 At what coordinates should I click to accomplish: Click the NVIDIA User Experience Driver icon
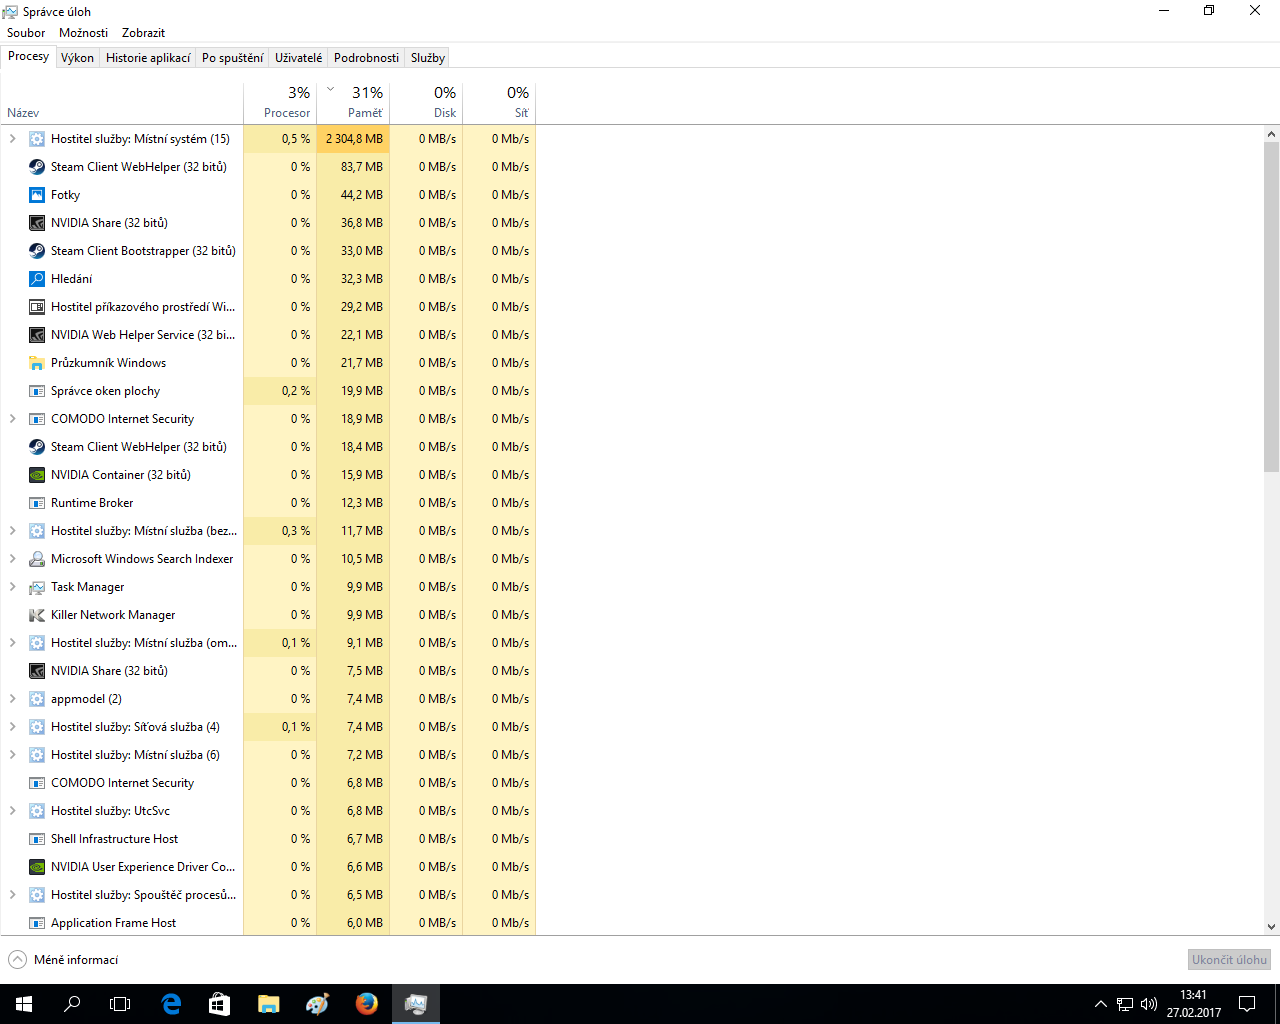click(x=37, y=867)
